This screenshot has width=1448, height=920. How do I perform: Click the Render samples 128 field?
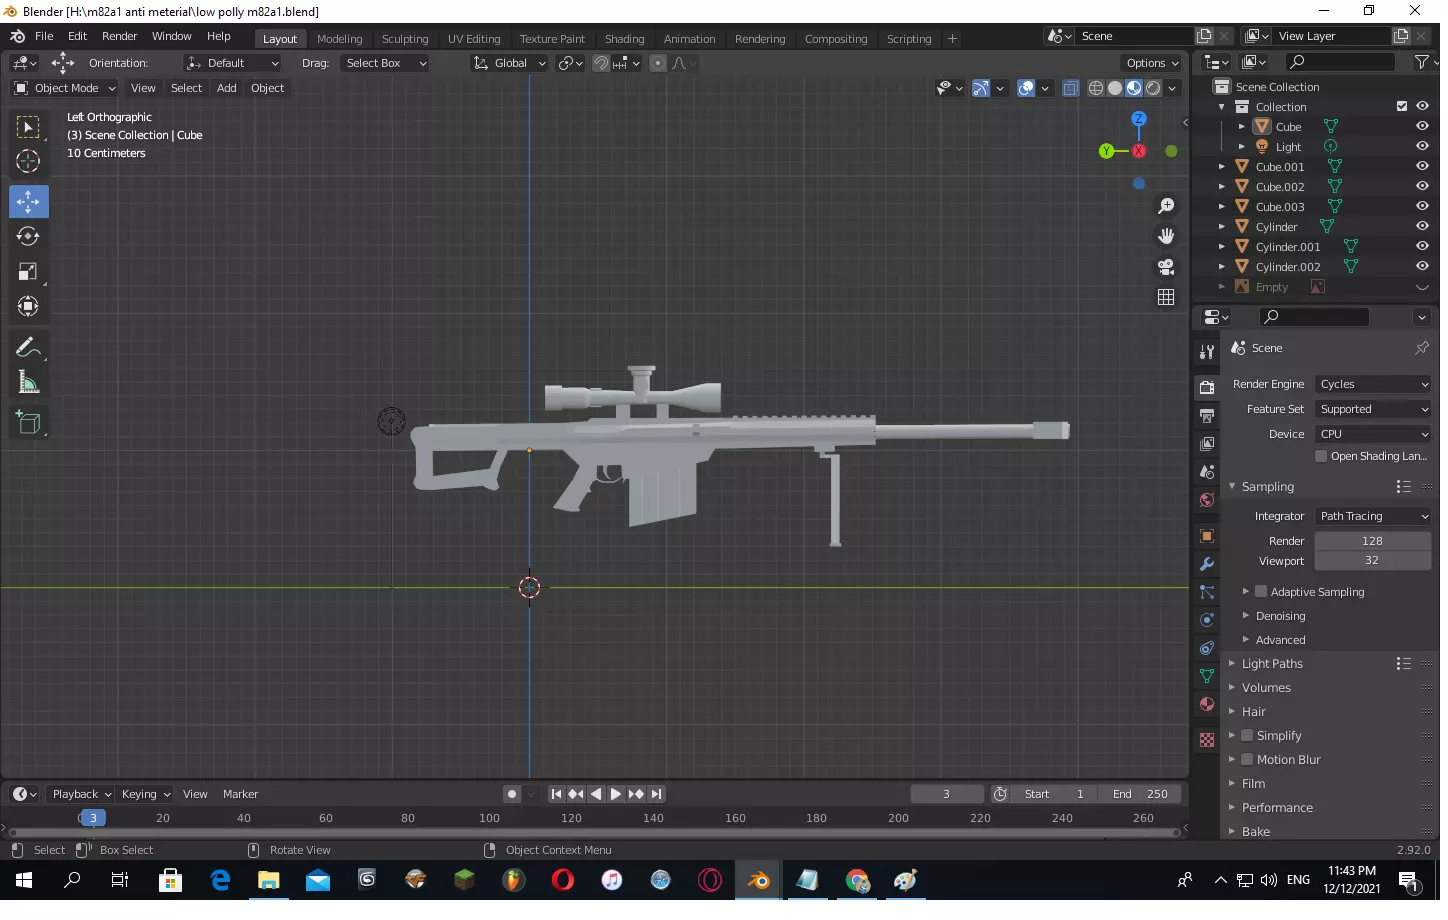tap(1372, 542)
